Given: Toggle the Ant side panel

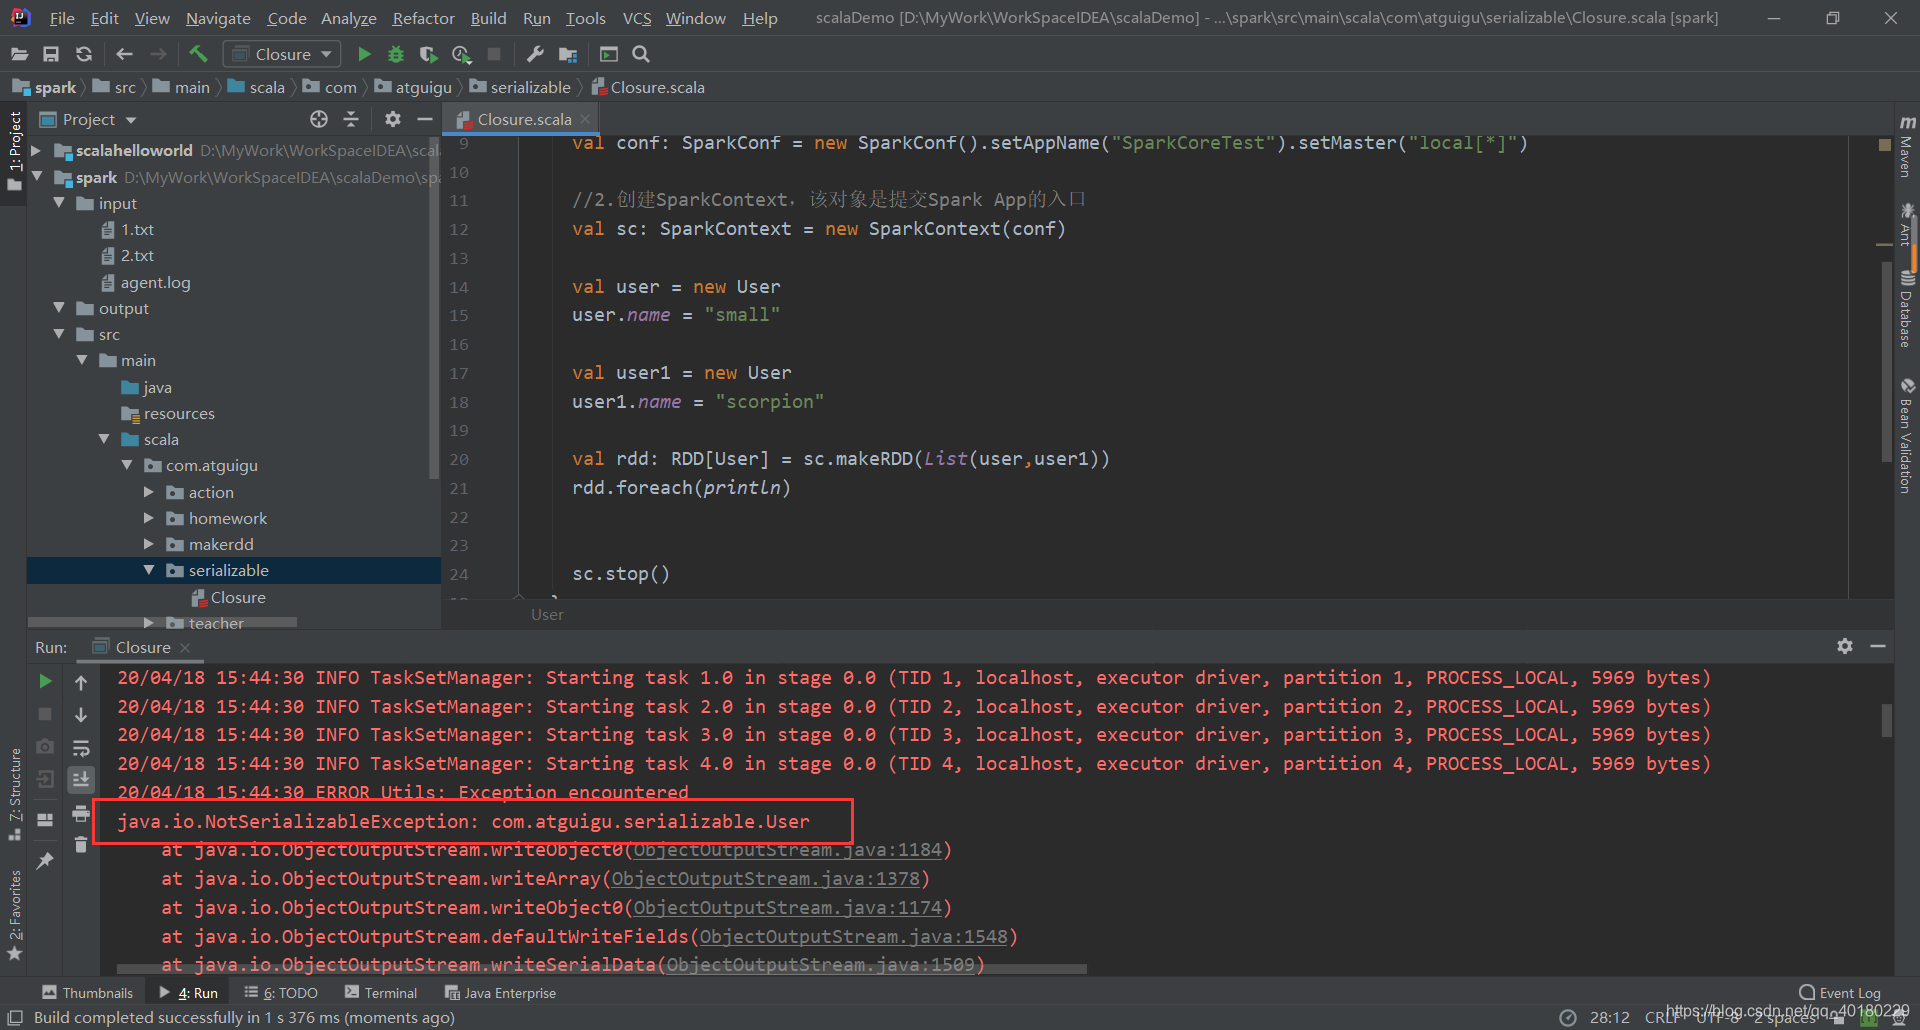Looking at the screenshot, I should [x=1906, y=226].
